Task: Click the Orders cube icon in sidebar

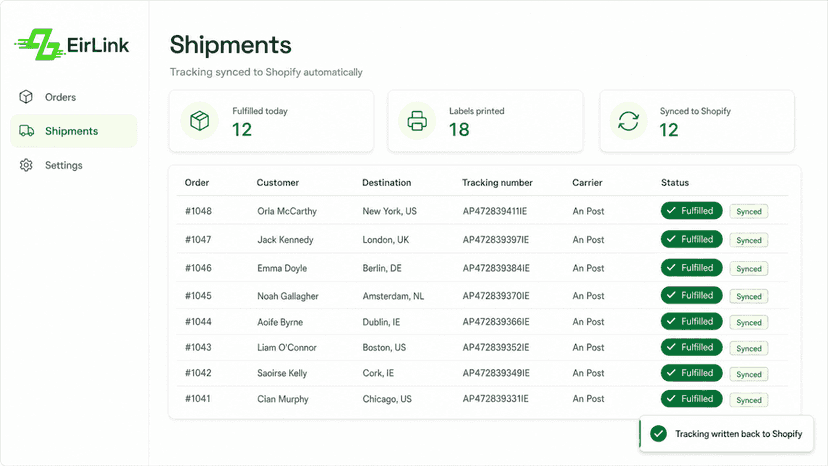Action: [26, 97]
